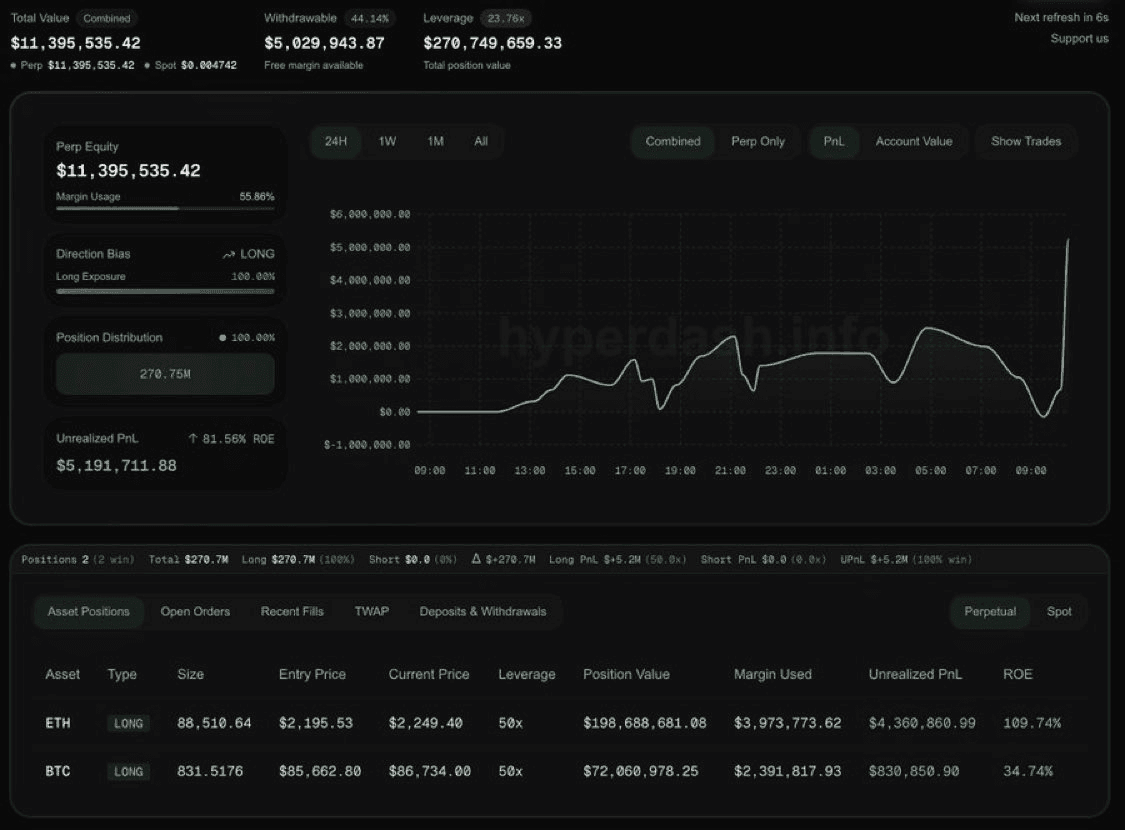
Task: Click the Combined badge next to Total Value
Action: tap(106, 18)
